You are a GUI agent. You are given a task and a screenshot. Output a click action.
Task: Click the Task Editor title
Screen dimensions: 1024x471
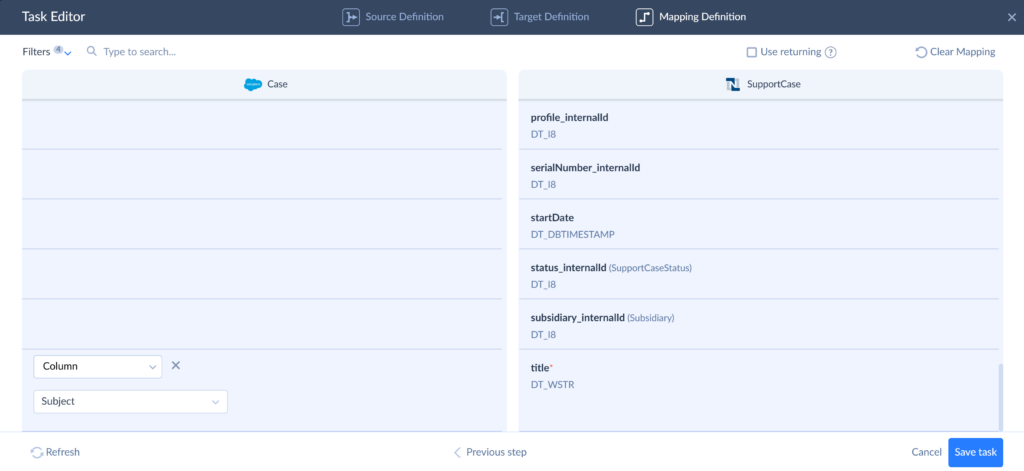[54, 17]
